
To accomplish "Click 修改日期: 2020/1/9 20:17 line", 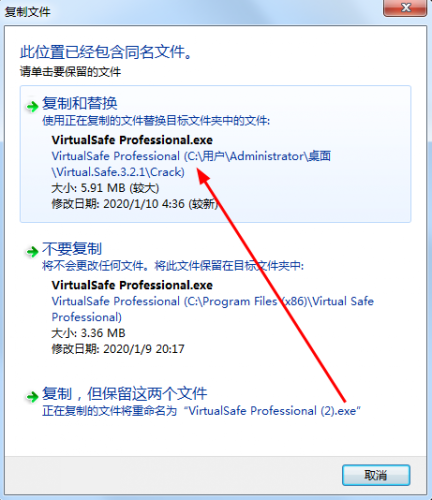I will [118, 349].
